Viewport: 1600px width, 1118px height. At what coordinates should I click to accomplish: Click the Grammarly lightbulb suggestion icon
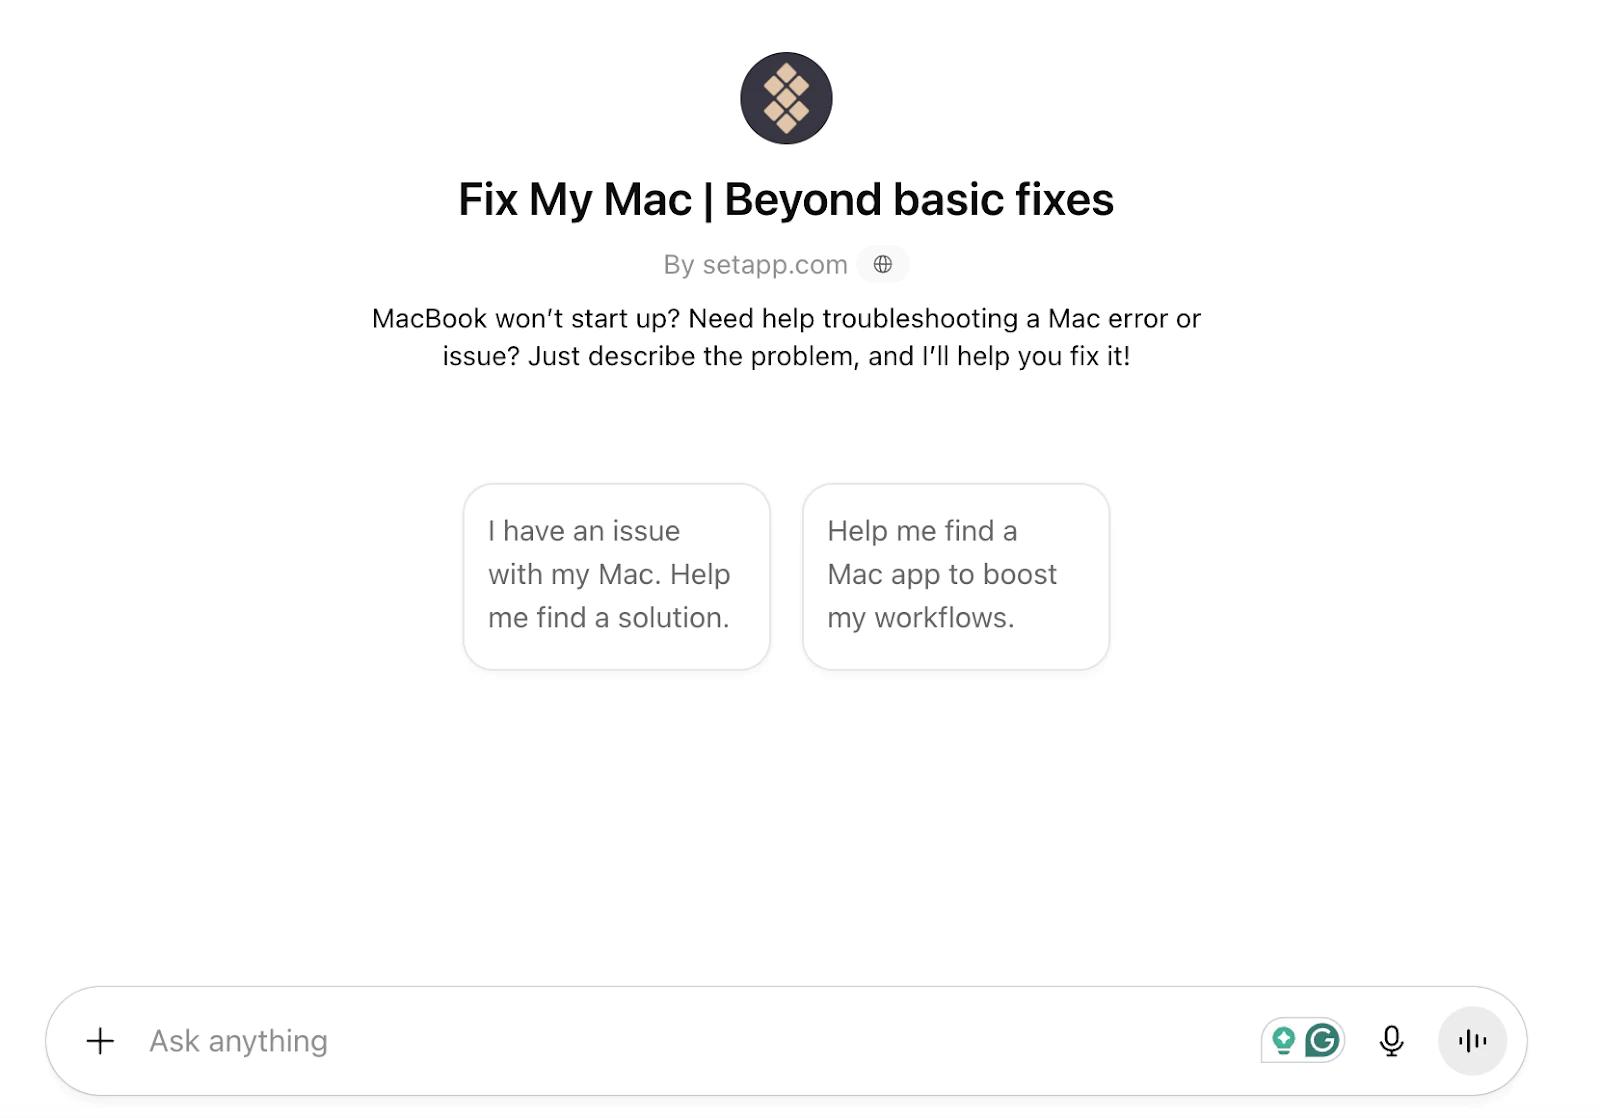[x=1284, y=1041]
